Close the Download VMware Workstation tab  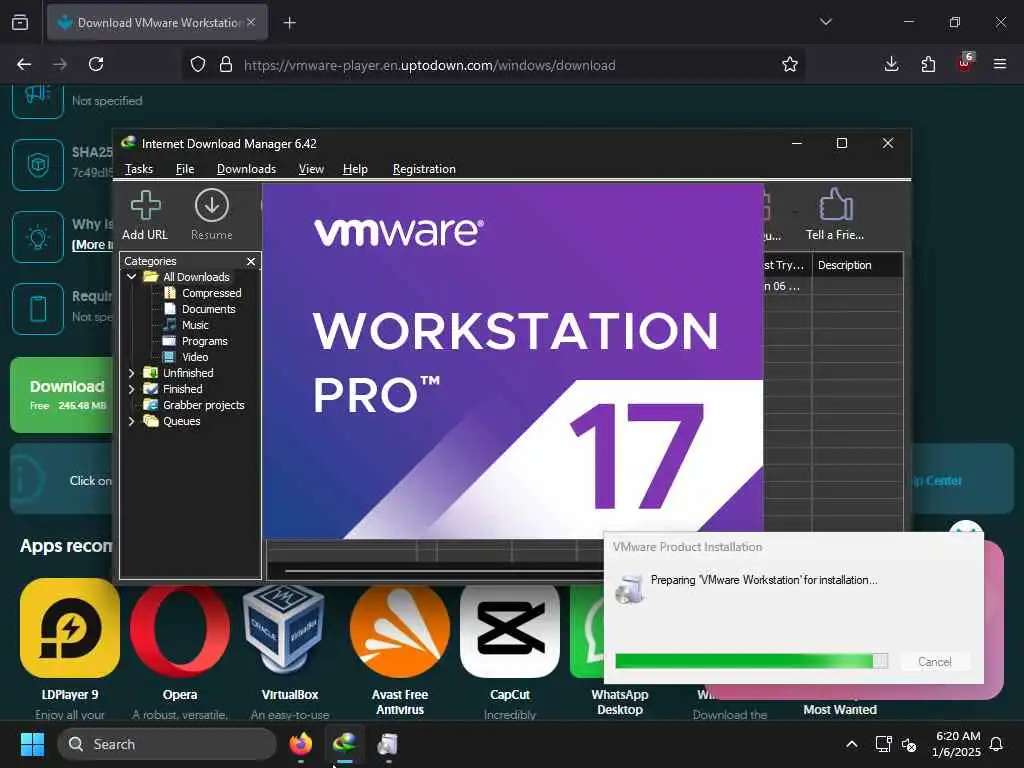click(251, 22)
